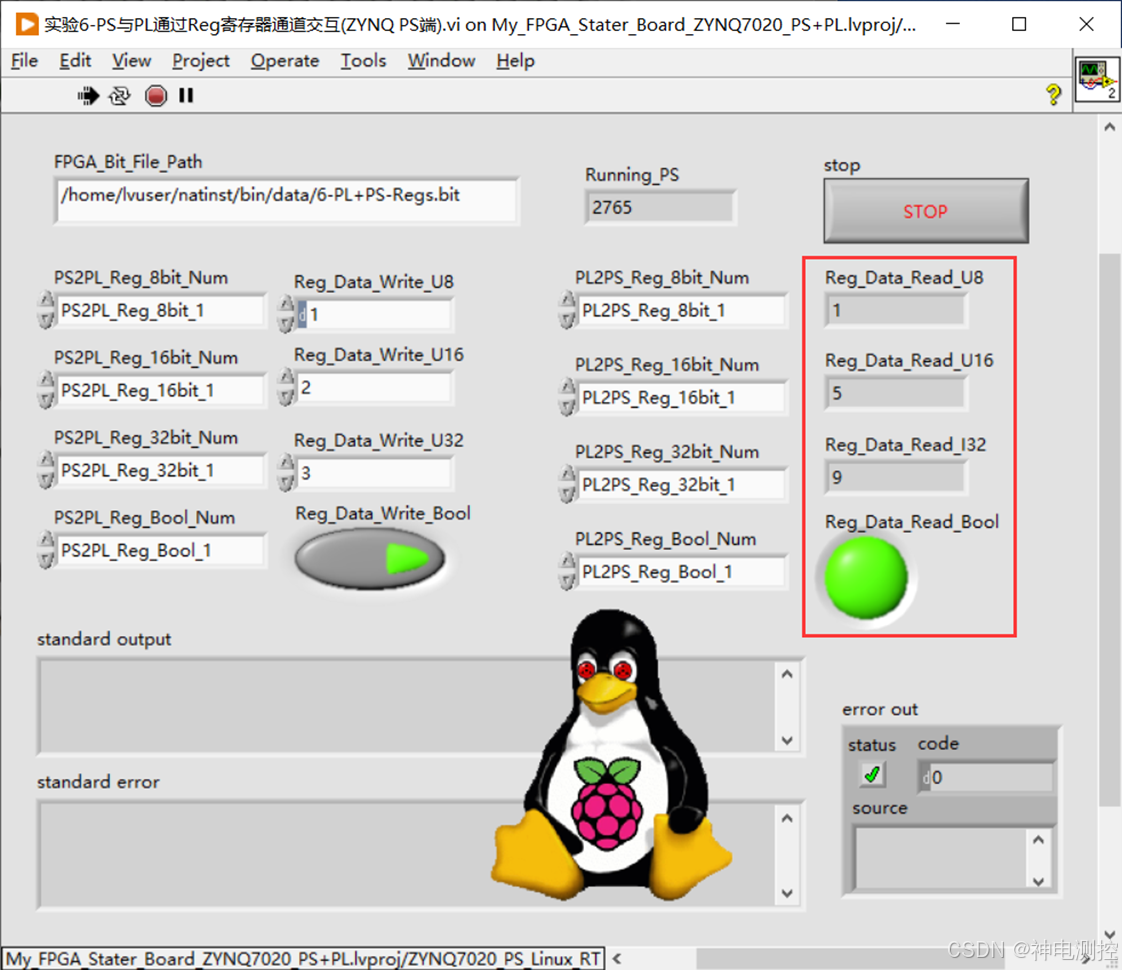Open the PL2PS_Reg_16bit_Num enum selector

[681, 398]
